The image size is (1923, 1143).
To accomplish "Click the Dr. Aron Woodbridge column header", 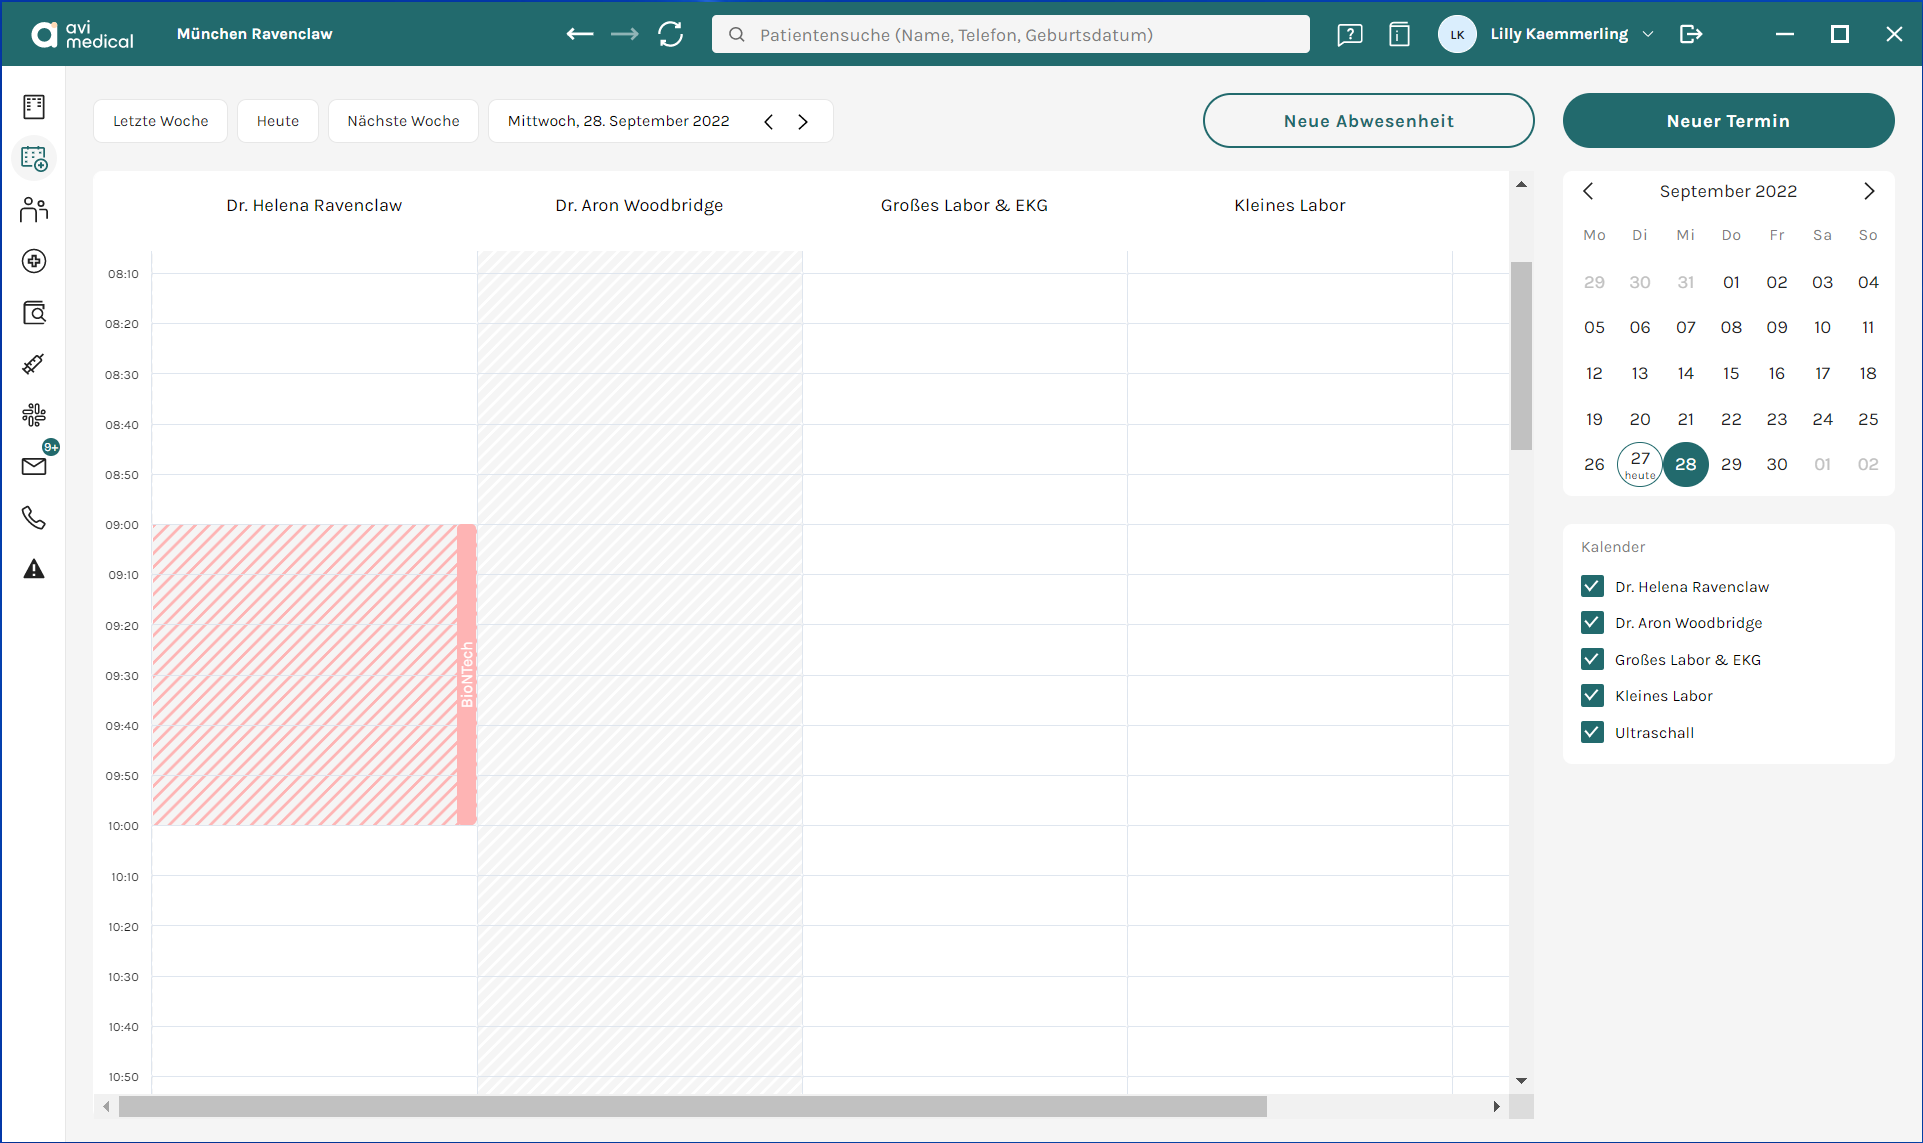I will click(639, 205).
